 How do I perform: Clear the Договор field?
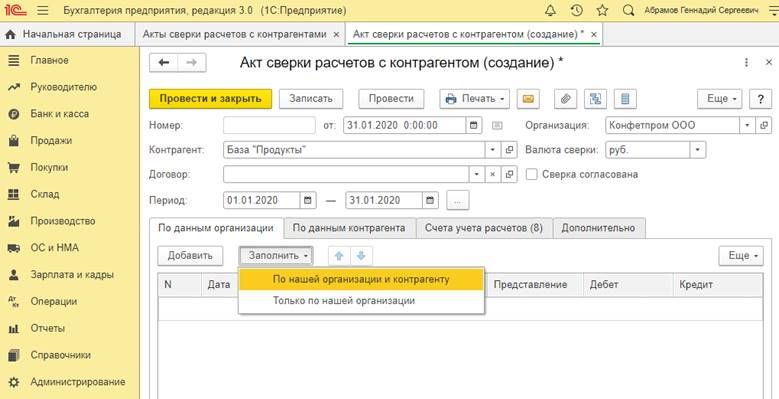[x=493, y=175]
